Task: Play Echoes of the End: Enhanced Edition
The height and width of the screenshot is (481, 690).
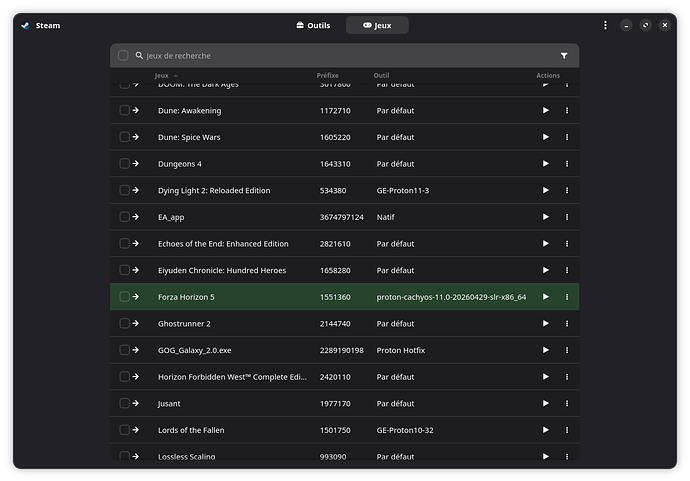Action: pyautogui.click(x=545, y=243)
